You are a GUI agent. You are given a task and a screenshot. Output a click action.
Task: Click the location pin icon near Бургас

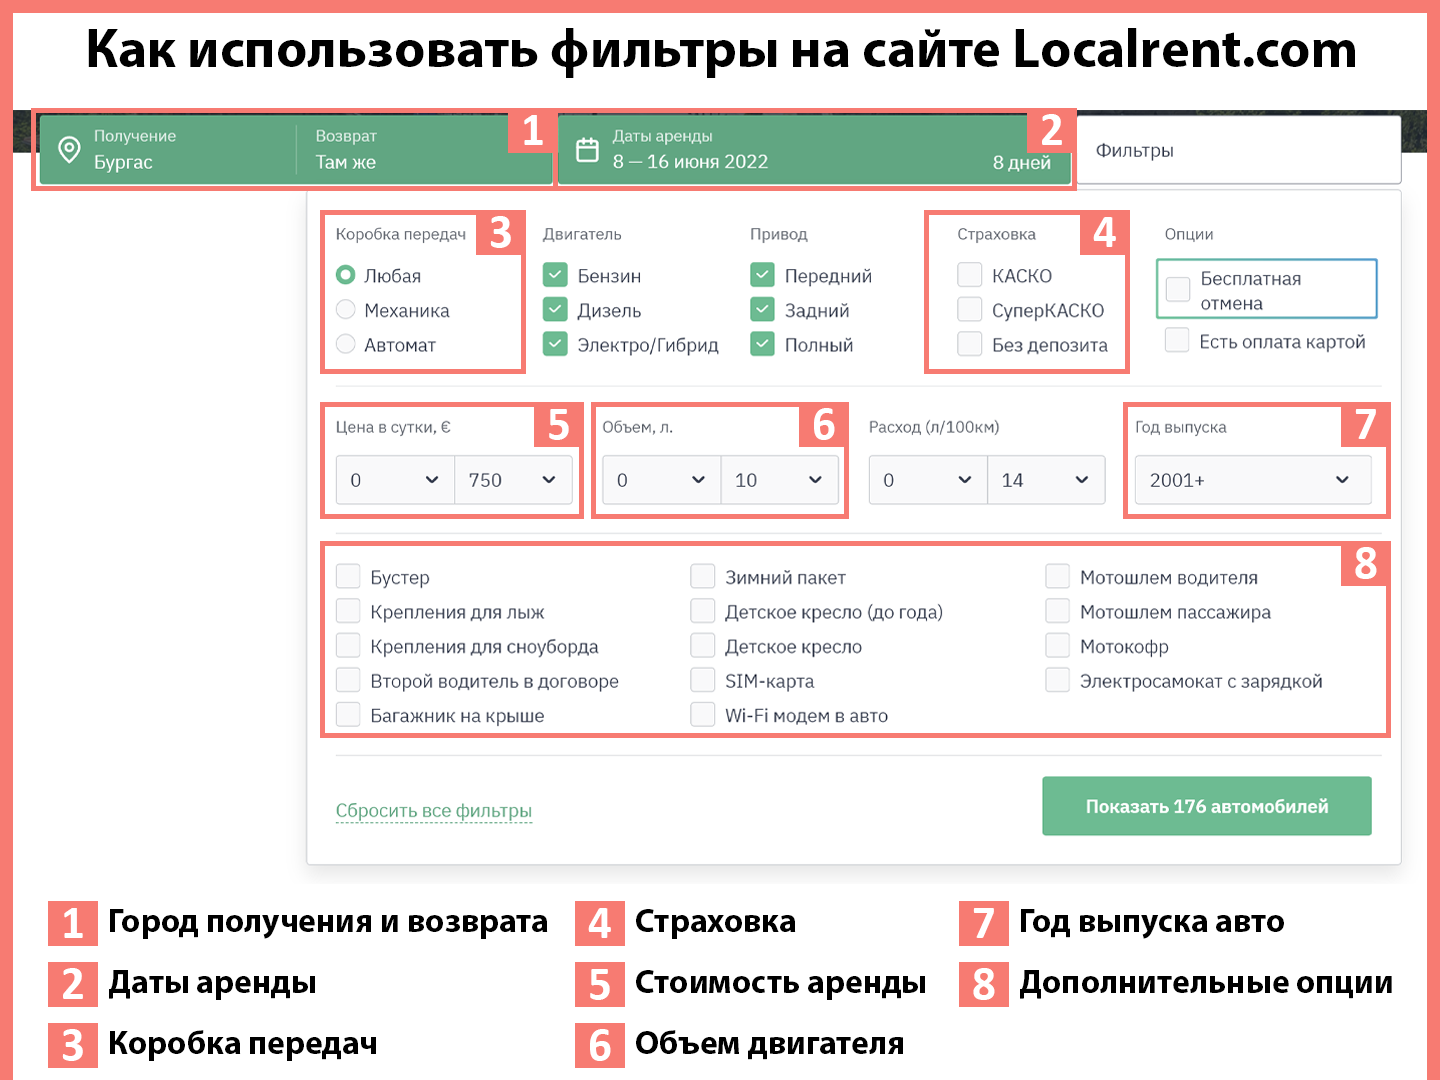click(69, 150)
